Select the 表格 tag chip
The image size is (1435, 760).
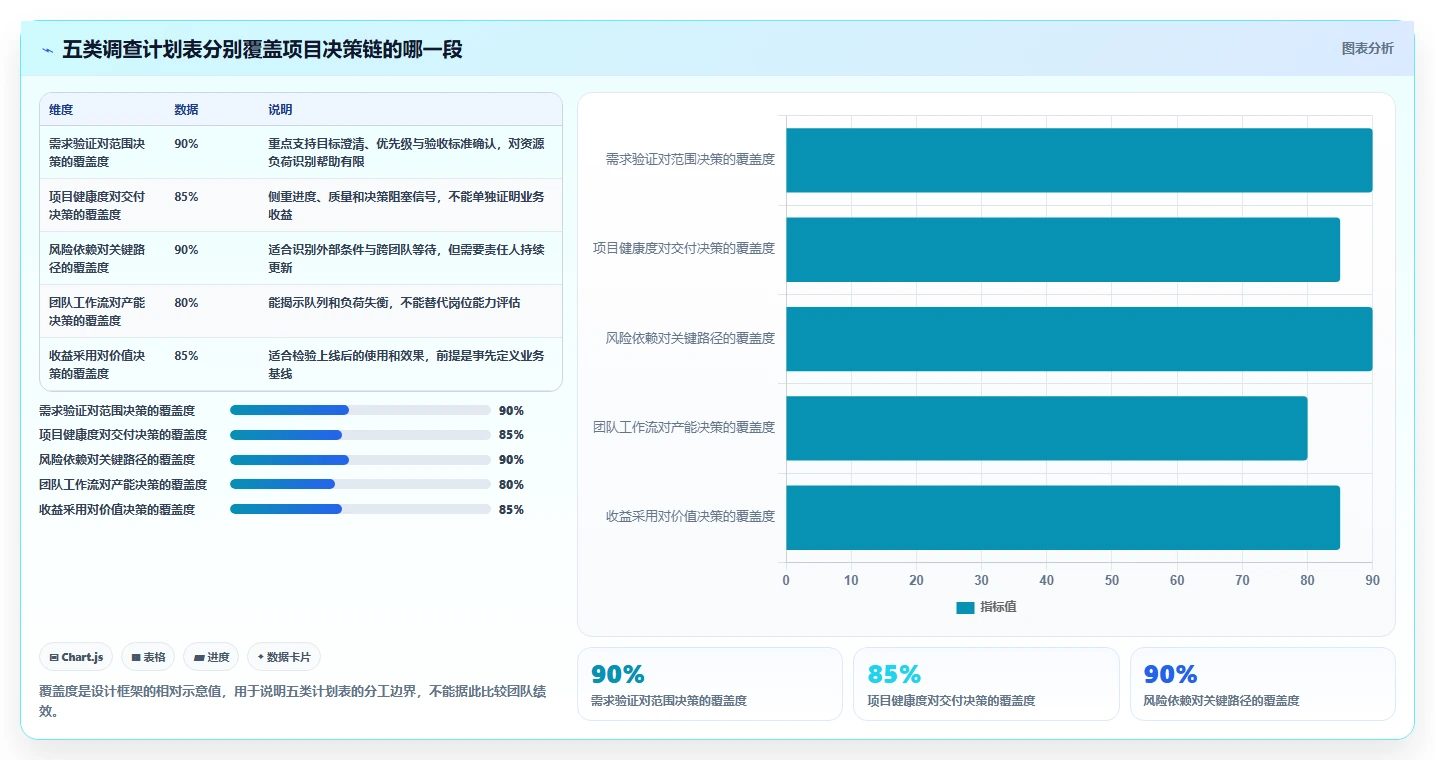[x=148, y=657]
